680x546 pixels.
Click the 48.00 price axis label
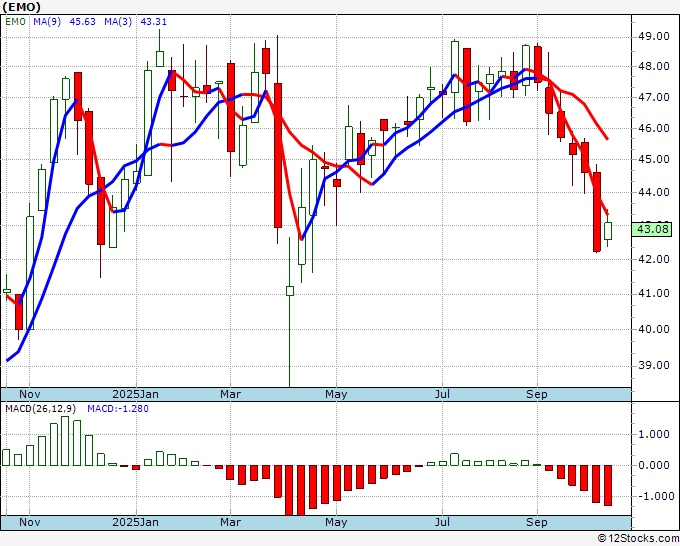tap(653, 67)
